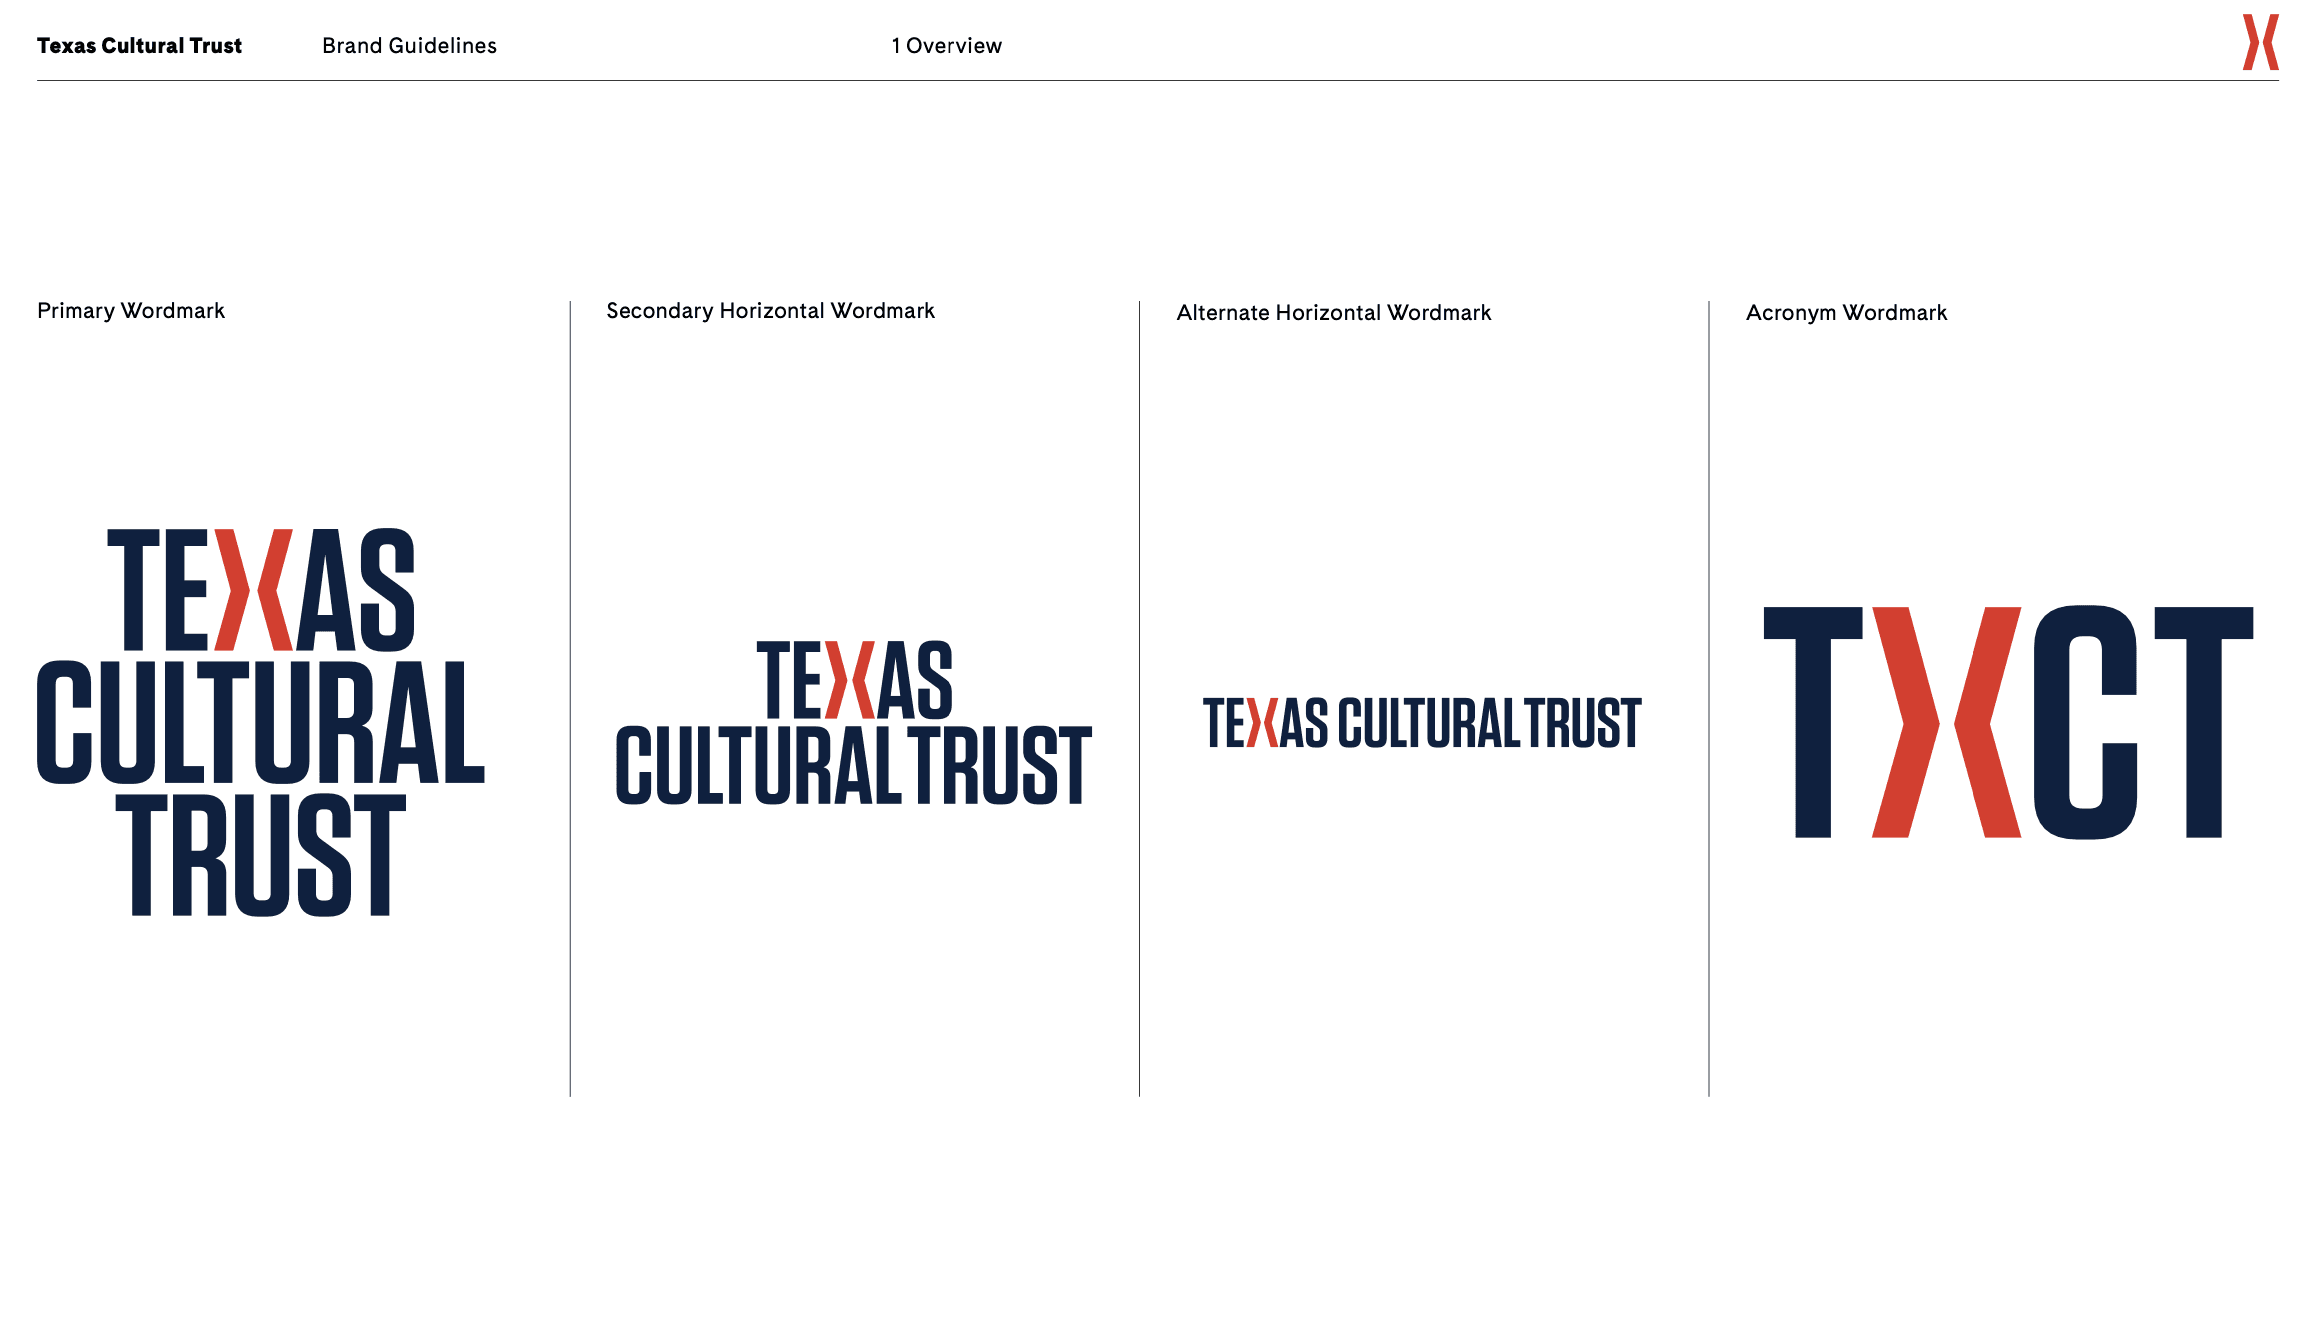Click the Texas Cultural Trust header title
The height and width of the screenshot is (1326, 2320).
click(139, 46)
